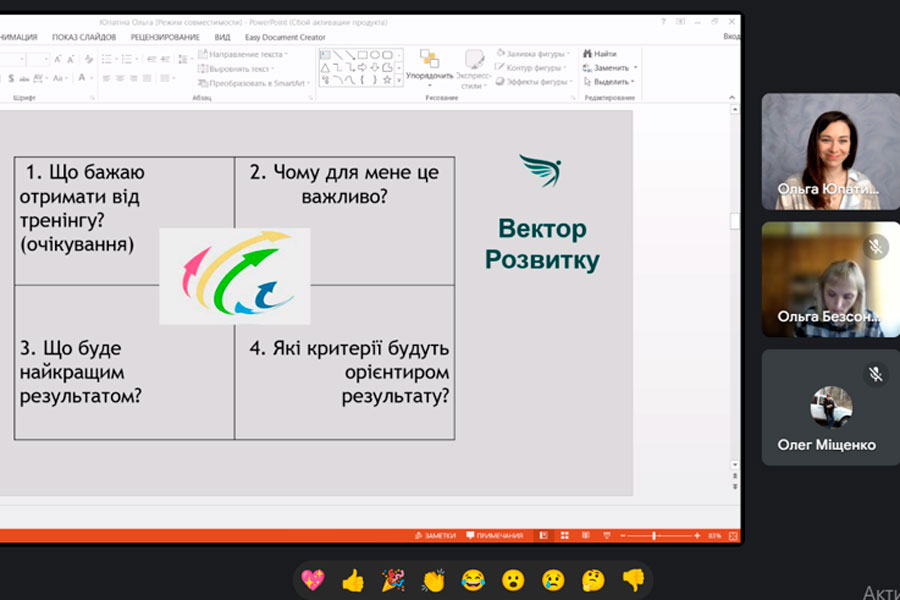The image size is (900, 600).
Task: Open the ВИД tab
Action: [x=222, y=37]
